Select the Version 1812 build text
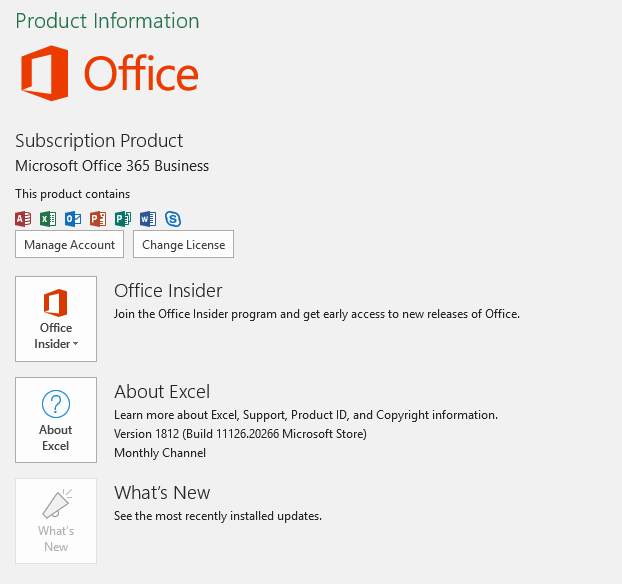The image size is (622, 584). pyautogui.click(x=240, y=434)
